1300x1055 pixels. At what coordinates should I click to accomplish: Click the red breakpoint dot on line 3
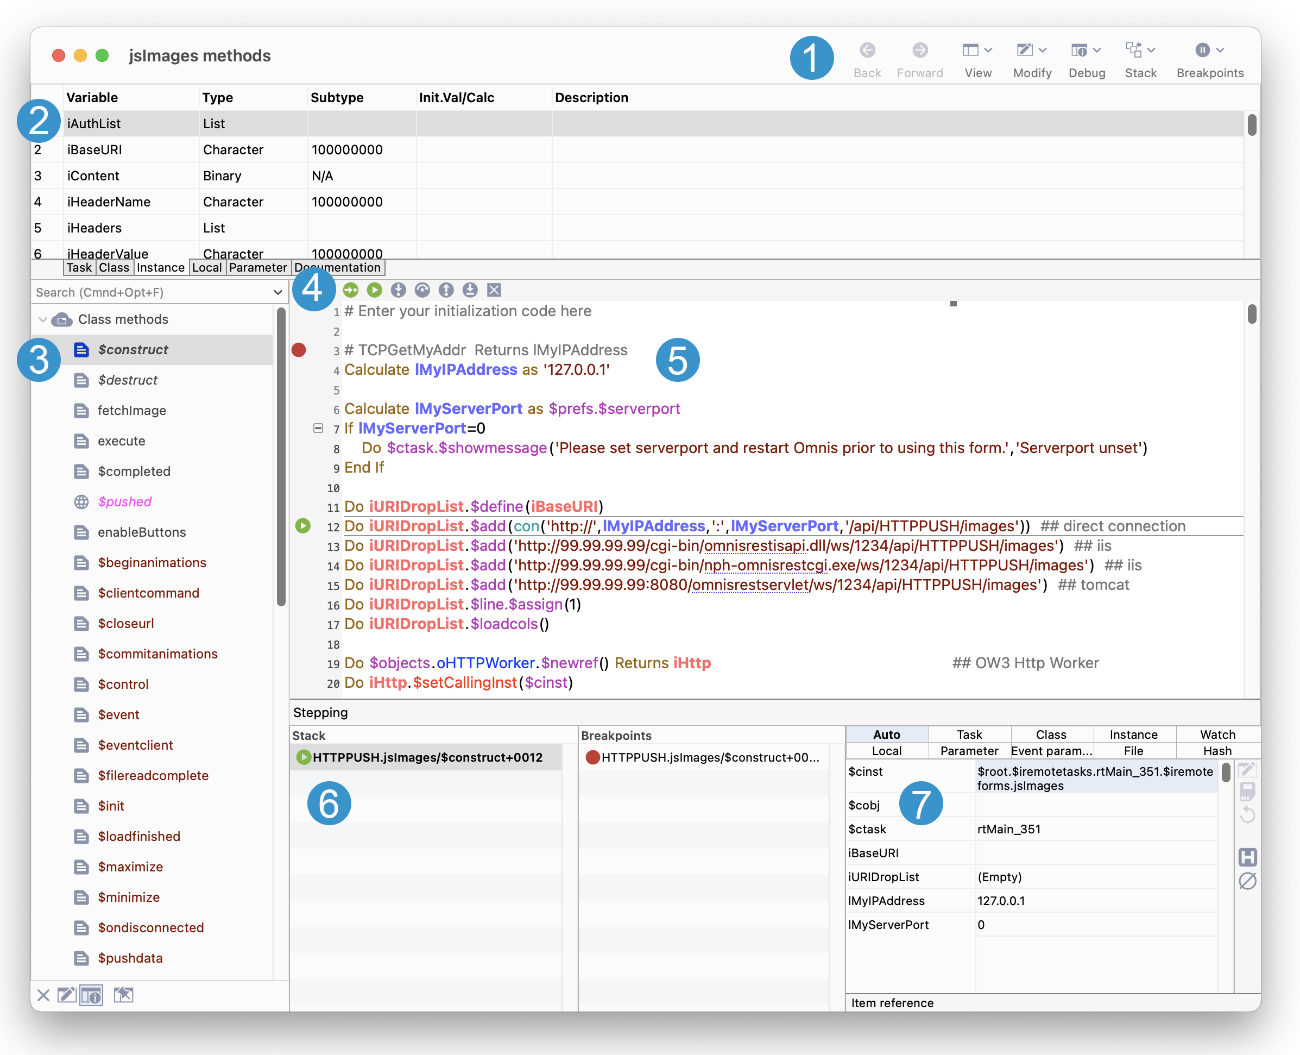coord(298,350)
